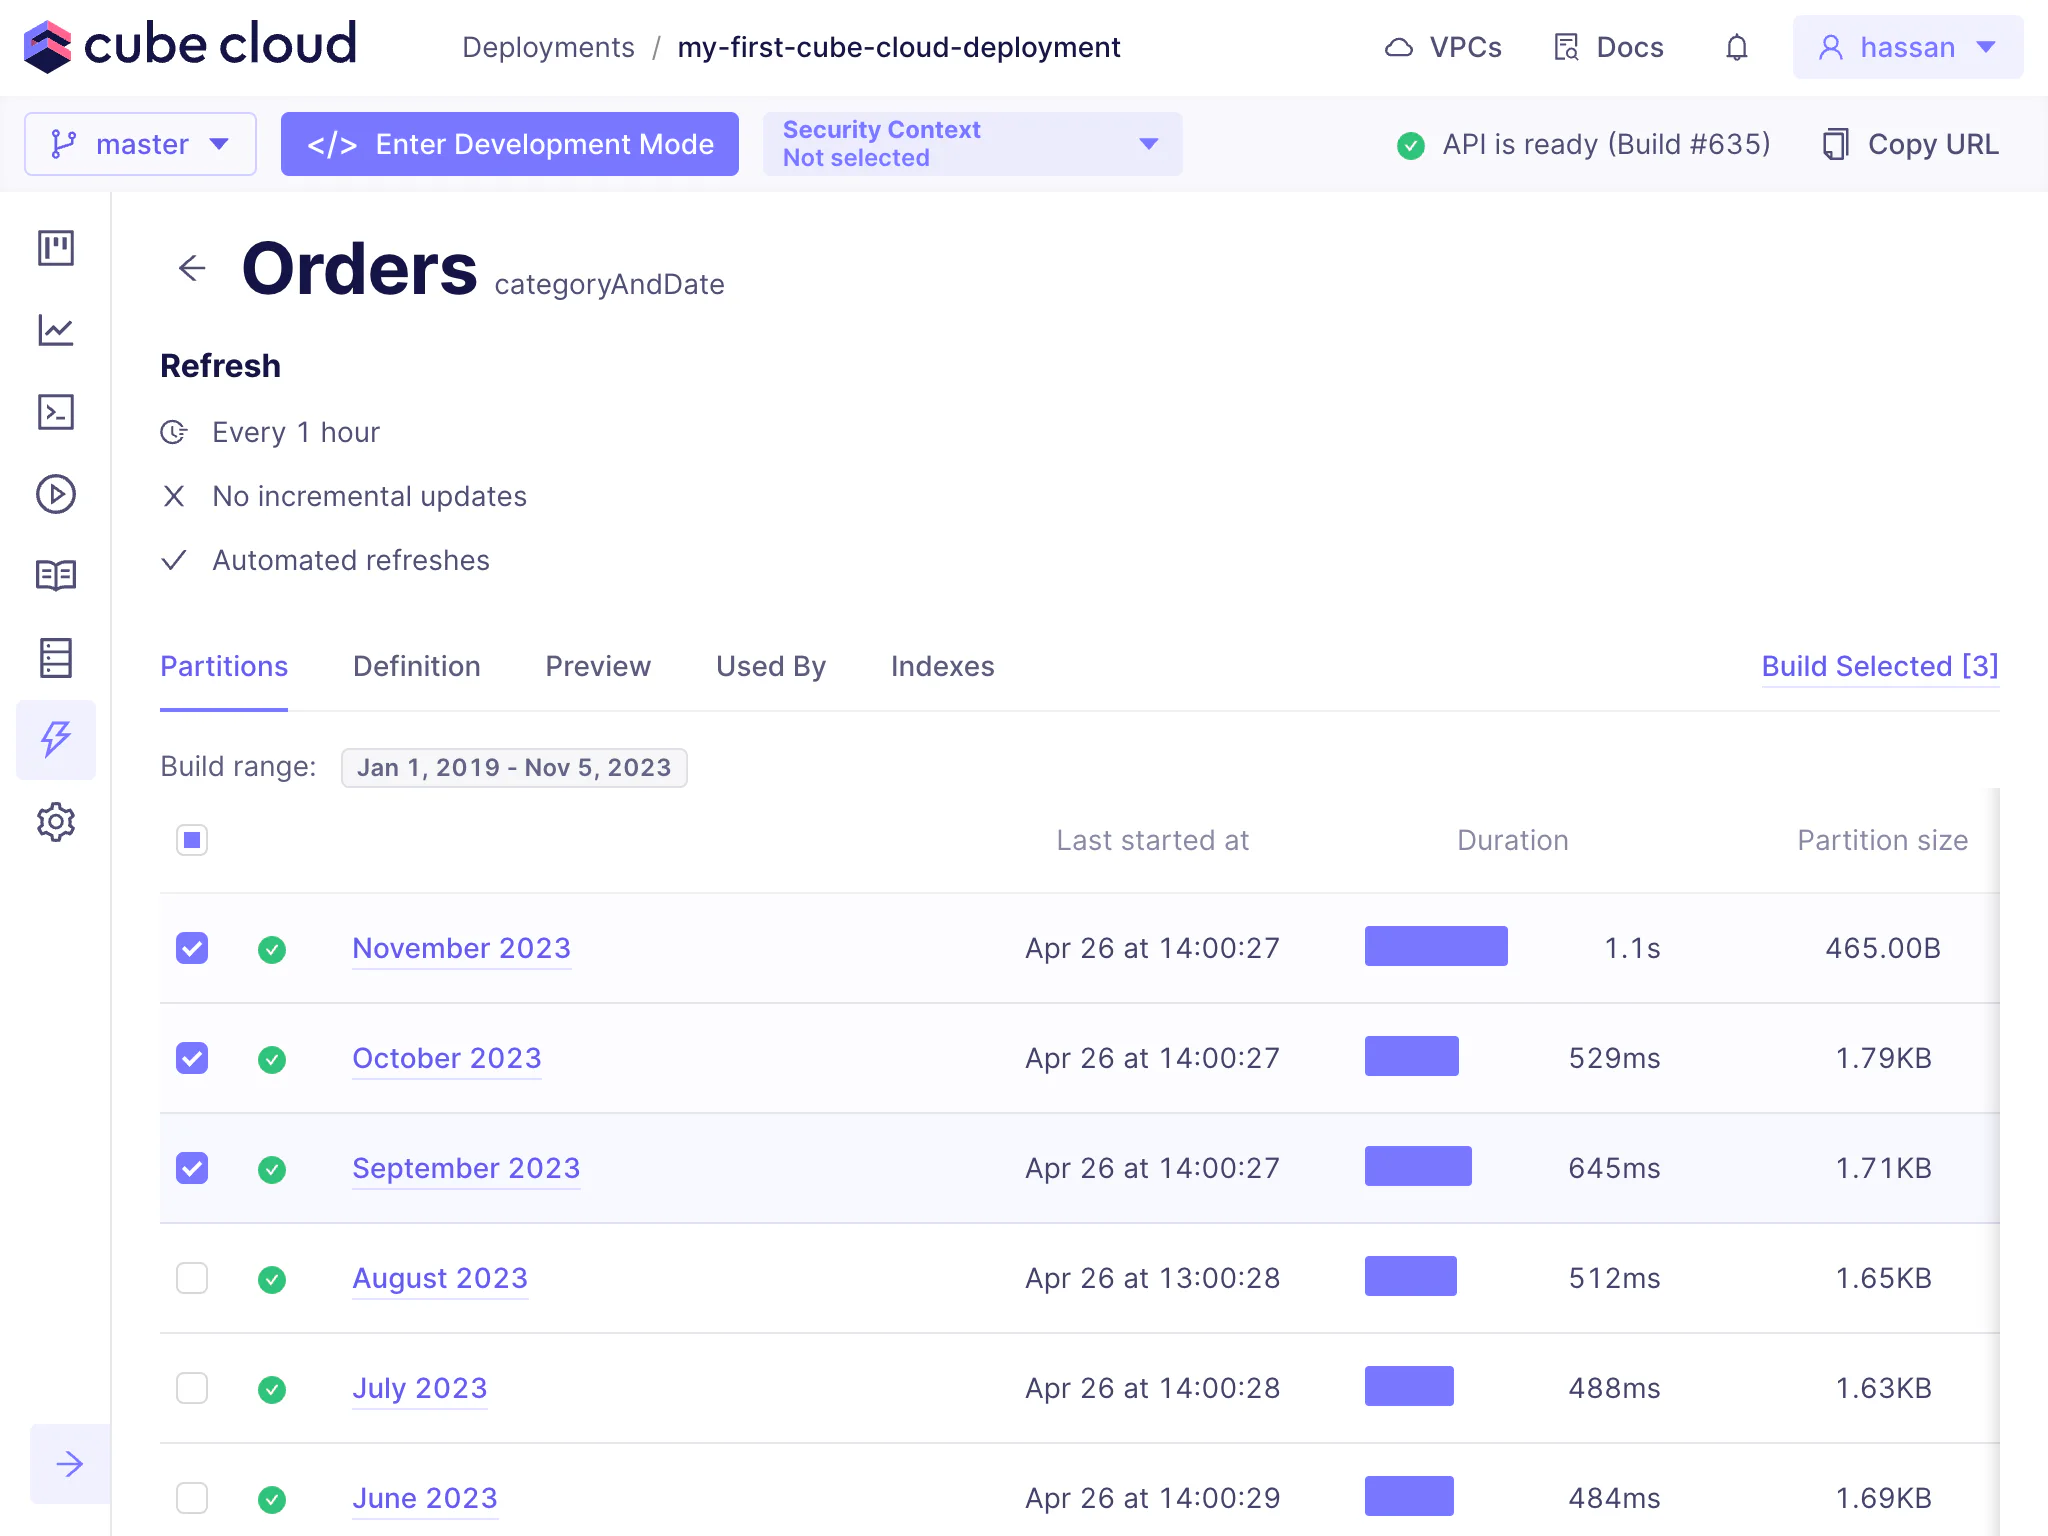
Task: Expand the Security Context dropdown
Action: [972, 144]
